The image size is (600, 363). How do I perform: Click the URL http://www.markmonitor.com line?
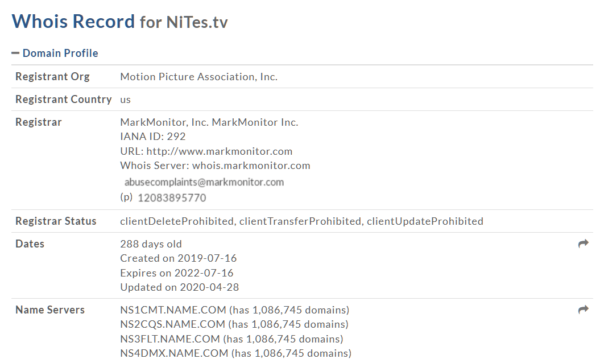pos(206,151)
